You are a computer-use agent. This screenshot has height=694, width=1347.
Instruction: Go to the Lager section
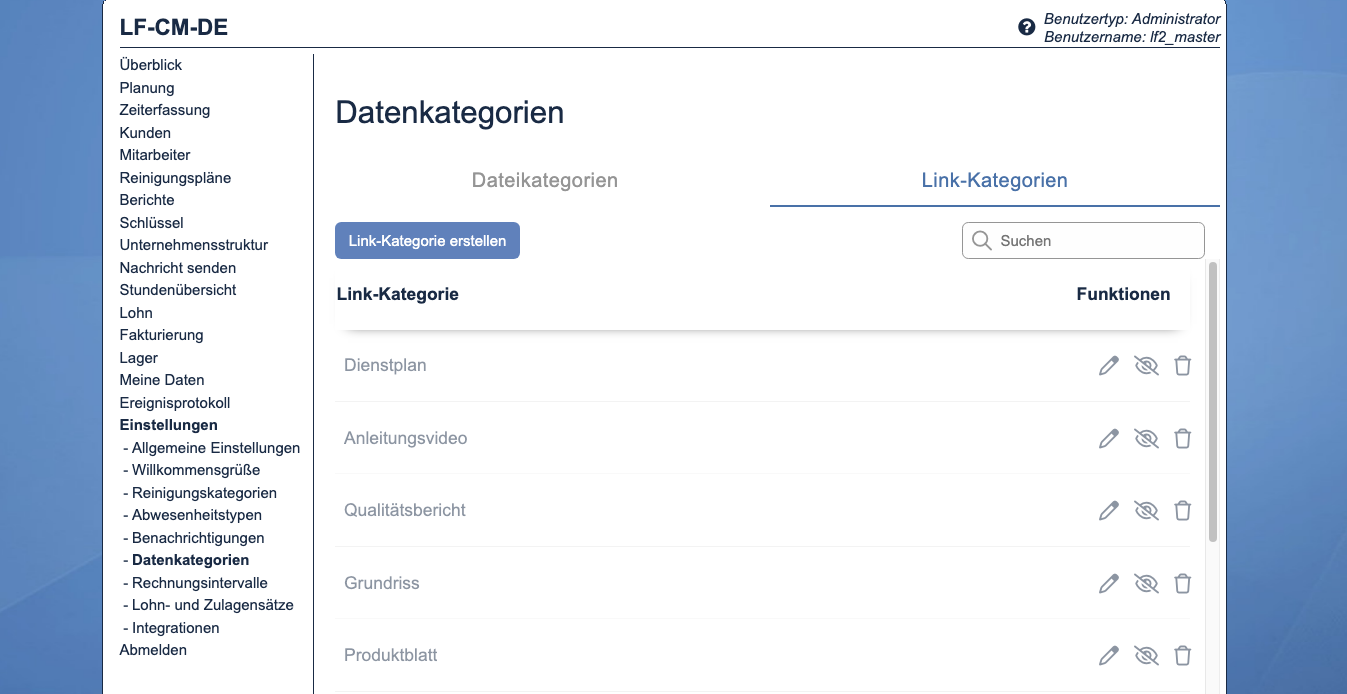(139, 358)
